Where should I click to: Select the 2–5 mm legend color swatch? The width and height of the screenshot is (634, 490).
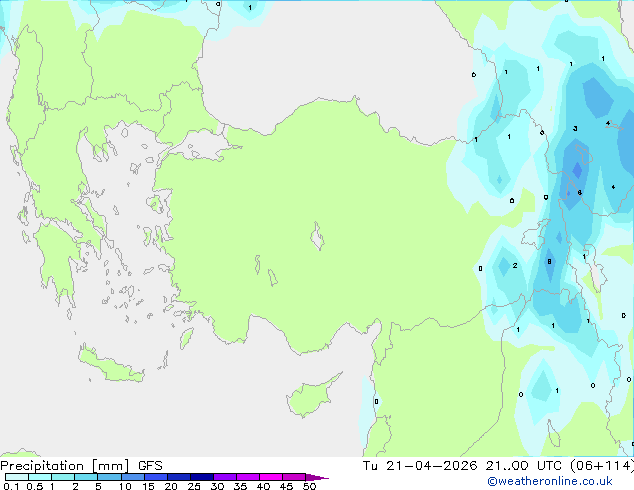pyautogui.click(x=86, y=477)
